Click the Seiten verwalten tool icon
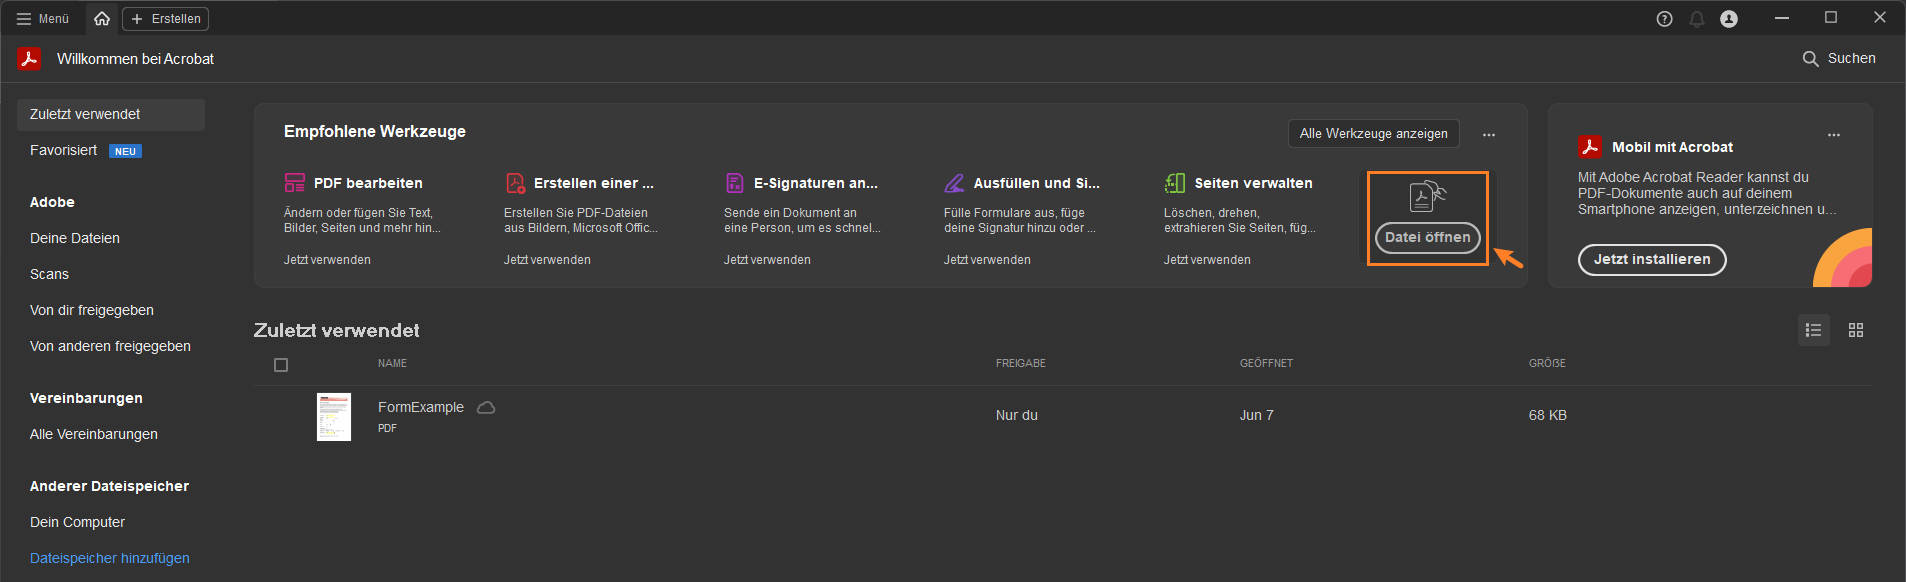1906x582 pixels. click(x=1175, y=183)
